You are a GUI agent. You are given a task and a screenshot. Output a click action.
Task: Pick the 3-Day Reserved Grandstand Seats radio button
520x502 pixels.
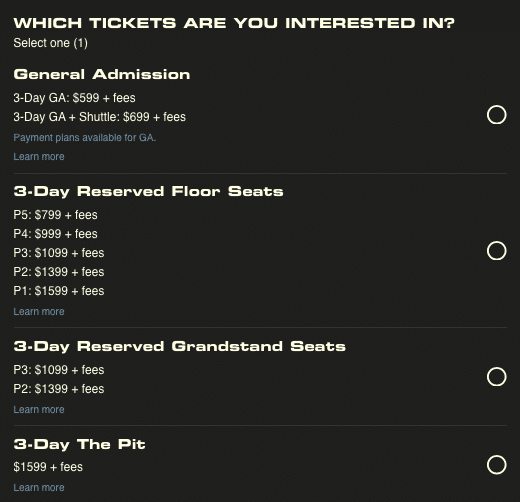496,377
